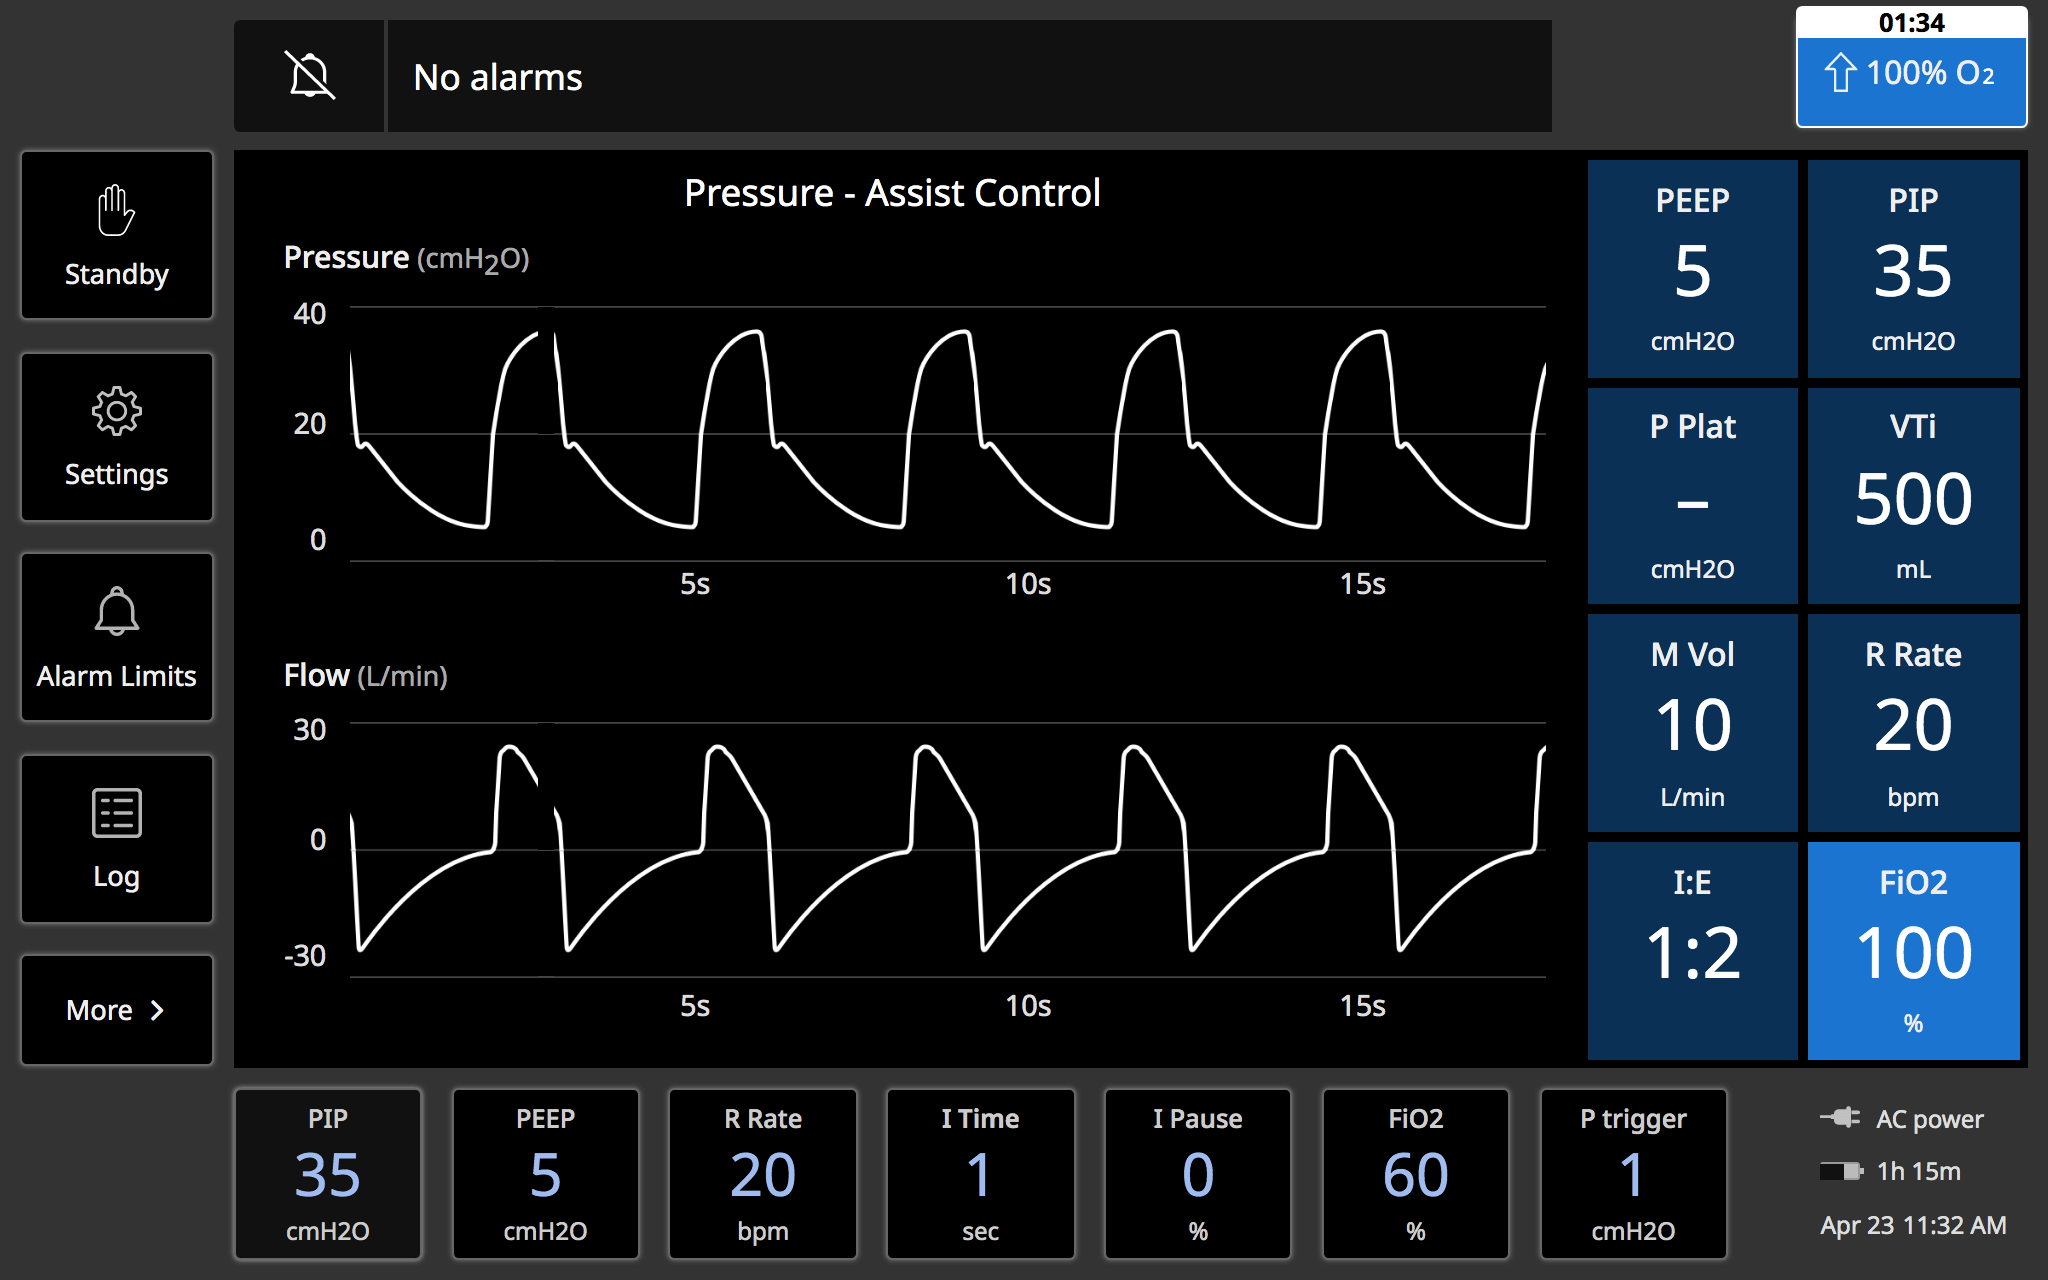Click the silenced alarm bell icon
Viewport: 2048px width, 1280px height.
310,76
